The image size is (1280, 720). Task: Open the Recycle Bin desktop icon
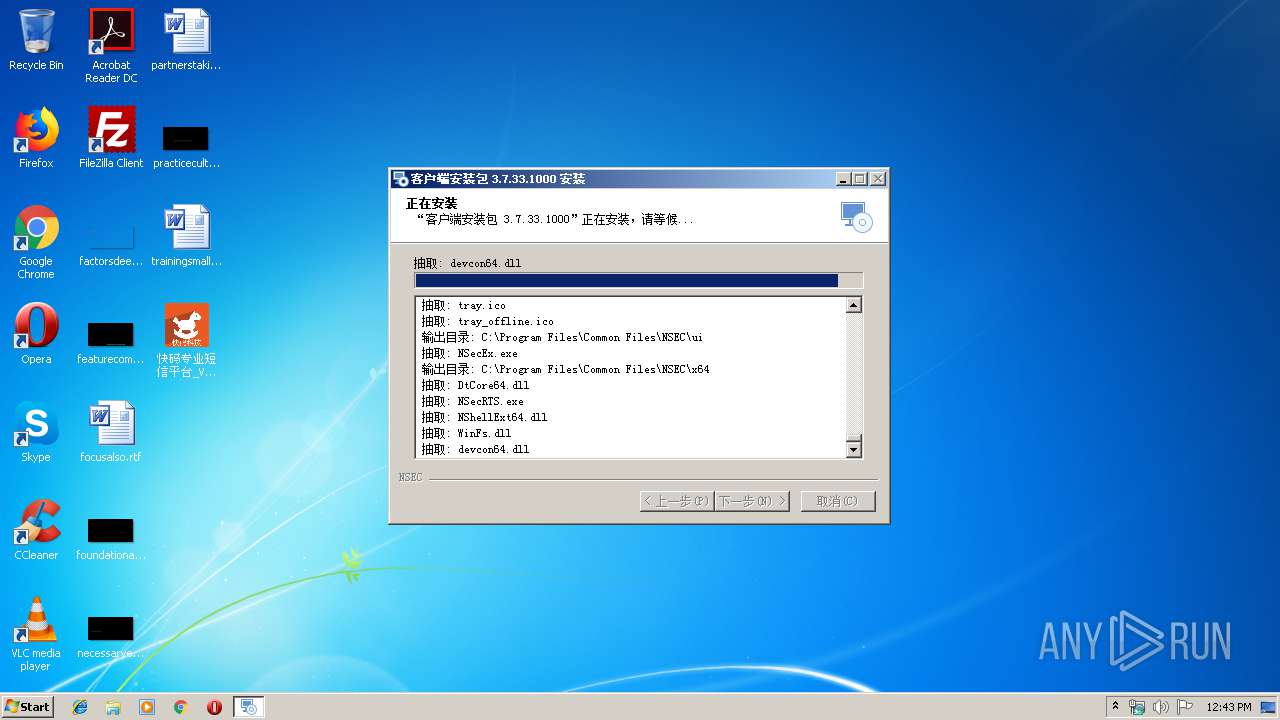[x=36, y=41]
